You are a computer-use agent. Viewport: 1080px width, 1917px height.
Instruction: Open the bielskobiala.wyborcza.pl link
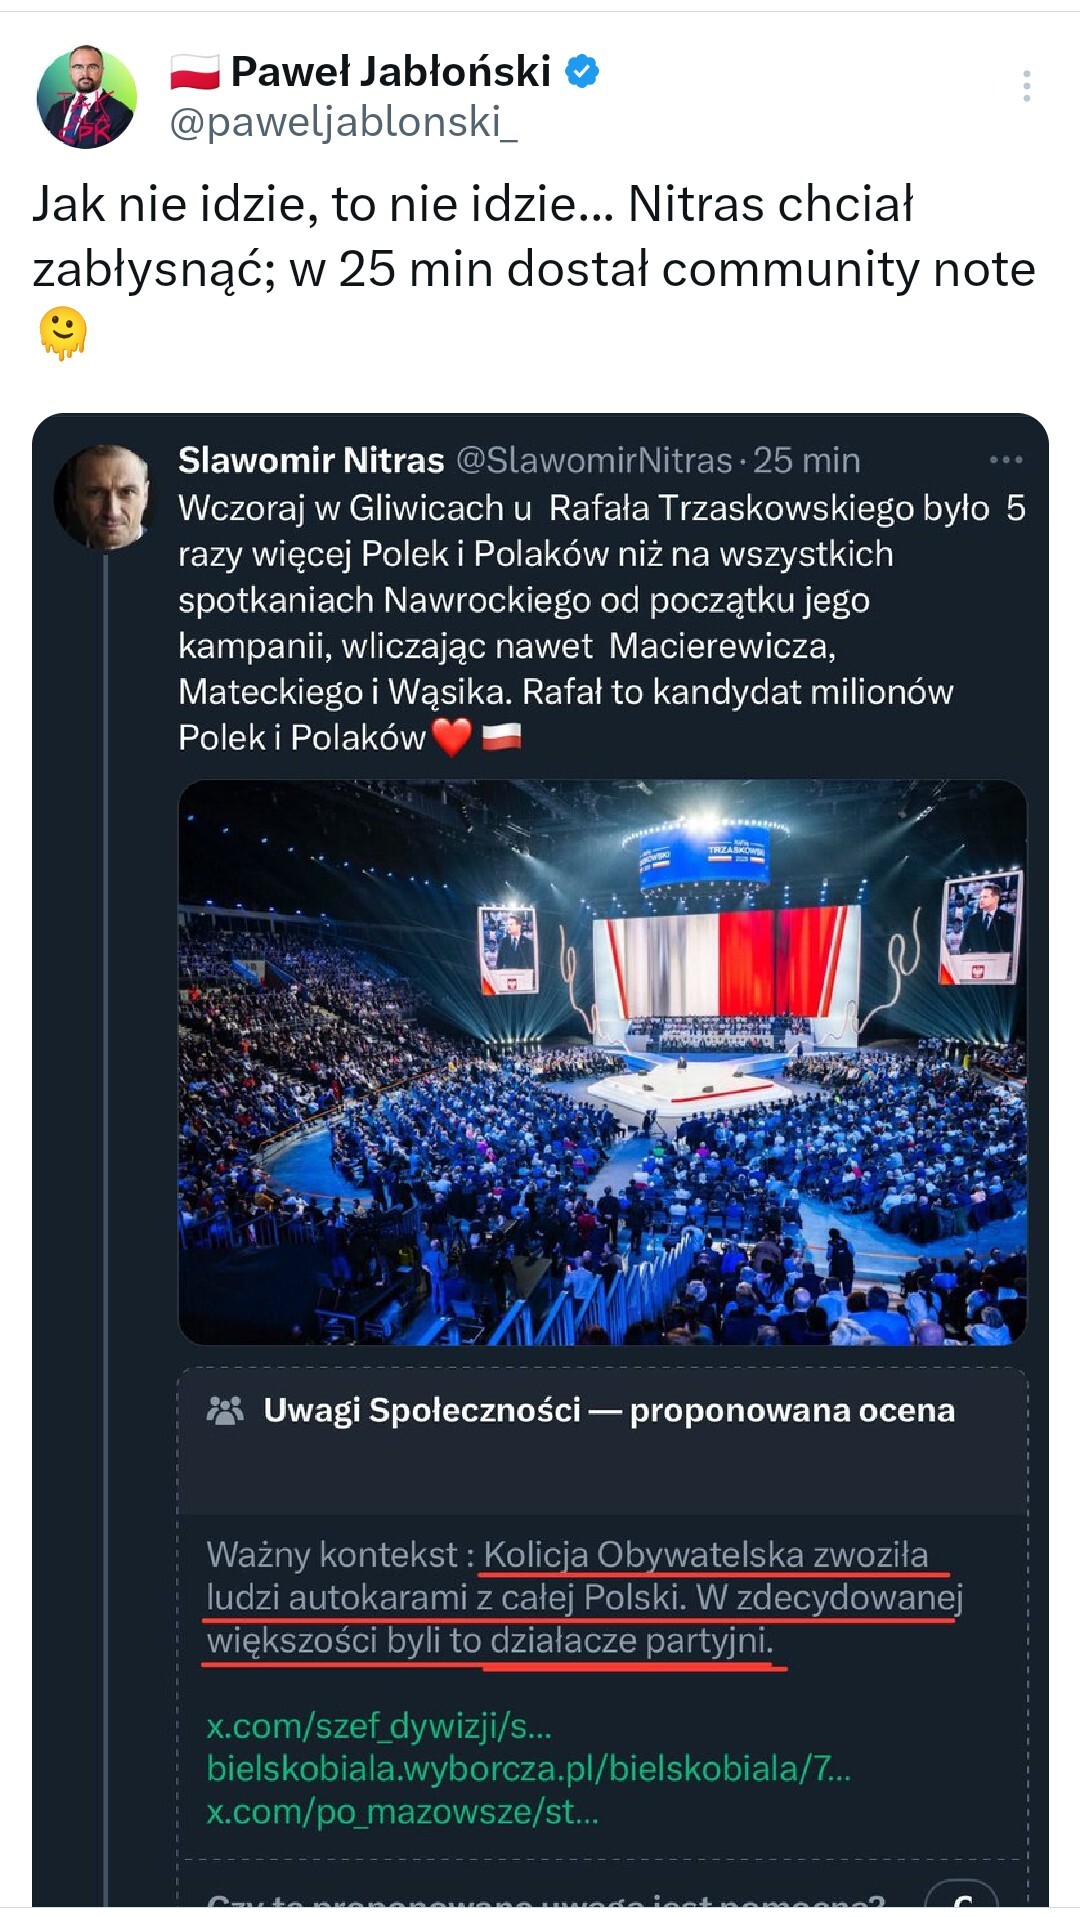point(528,1768)
